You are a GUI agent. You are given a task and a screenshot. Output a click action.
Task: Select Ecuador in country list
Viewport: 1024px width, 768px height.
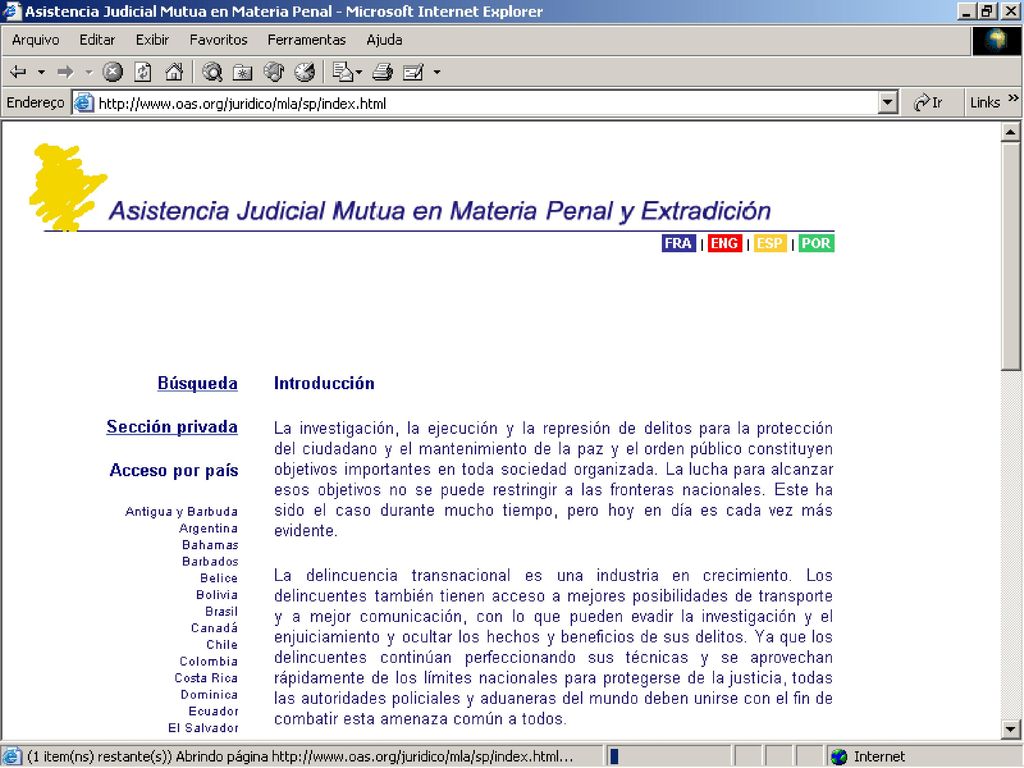click(213, 711)
